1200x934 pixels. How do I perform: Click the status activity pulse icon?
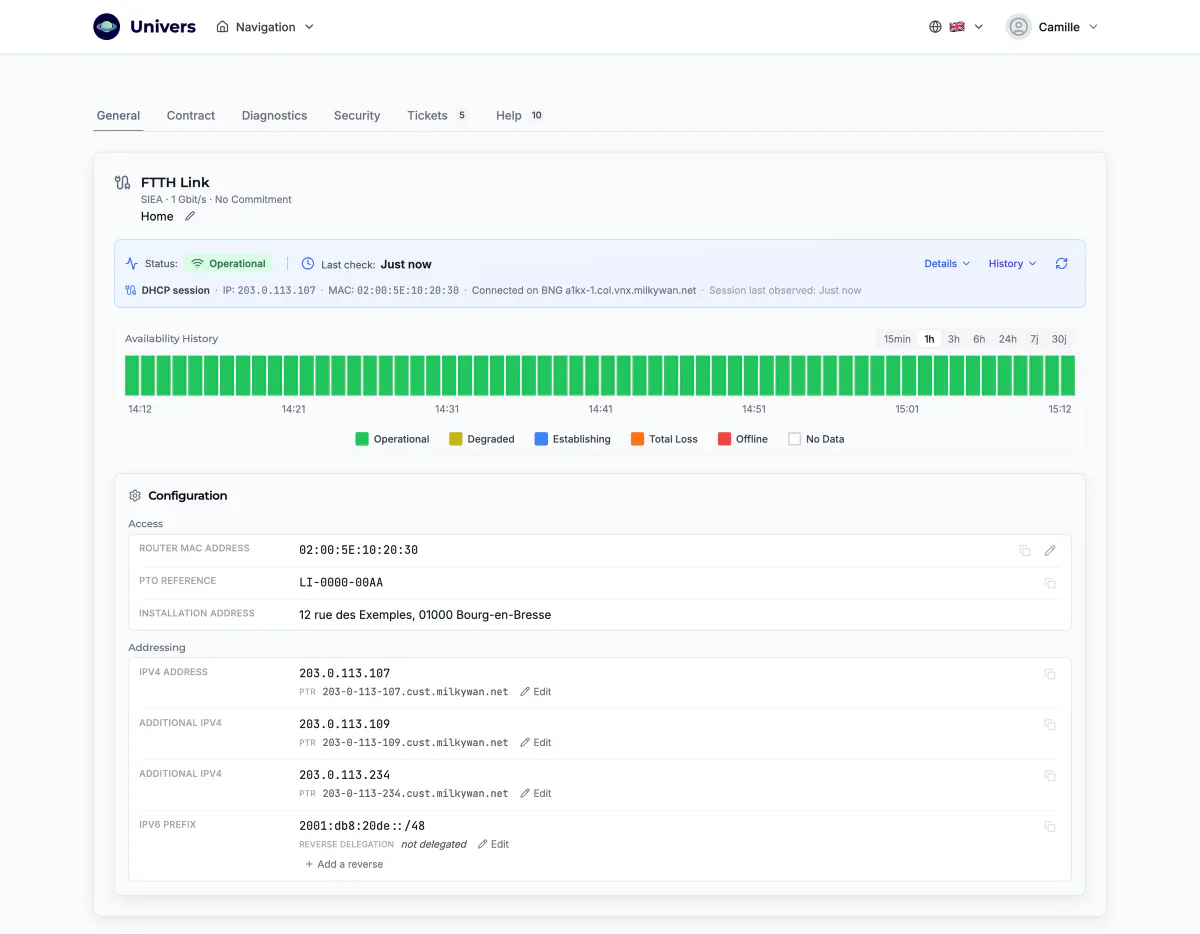pos(132,264)
